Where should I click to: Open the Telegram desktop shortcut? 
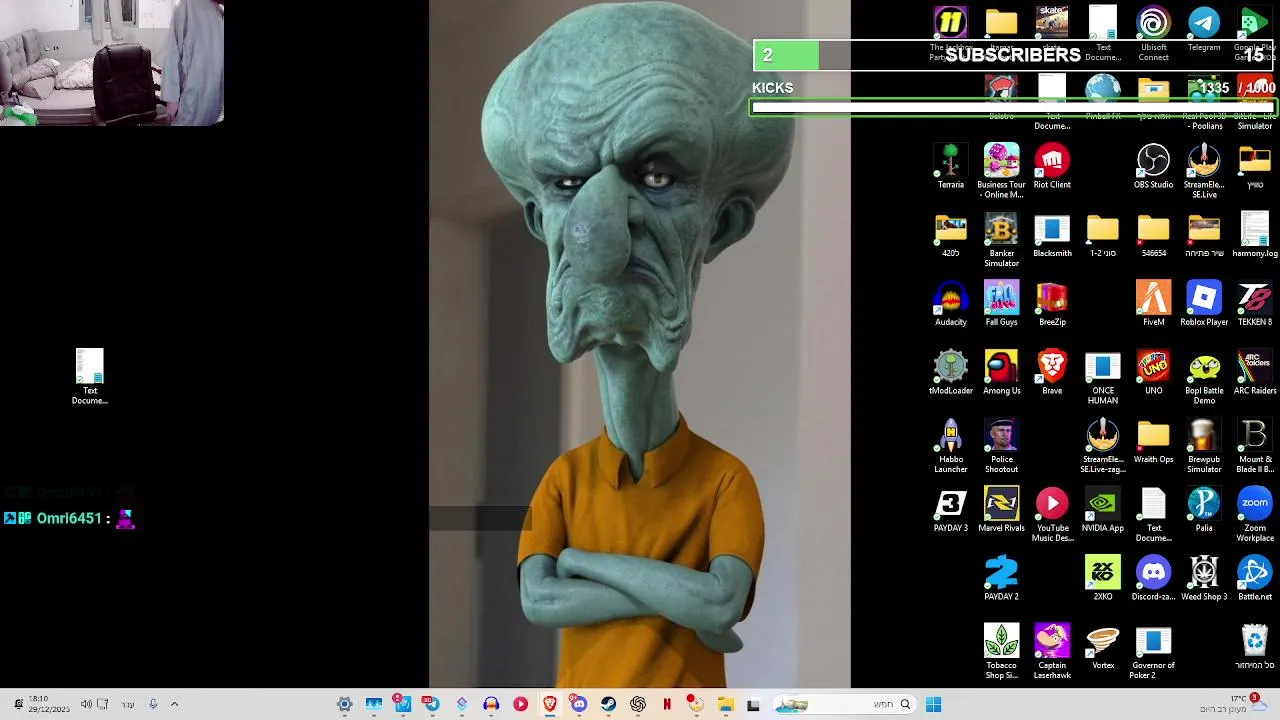point(1204,29)
